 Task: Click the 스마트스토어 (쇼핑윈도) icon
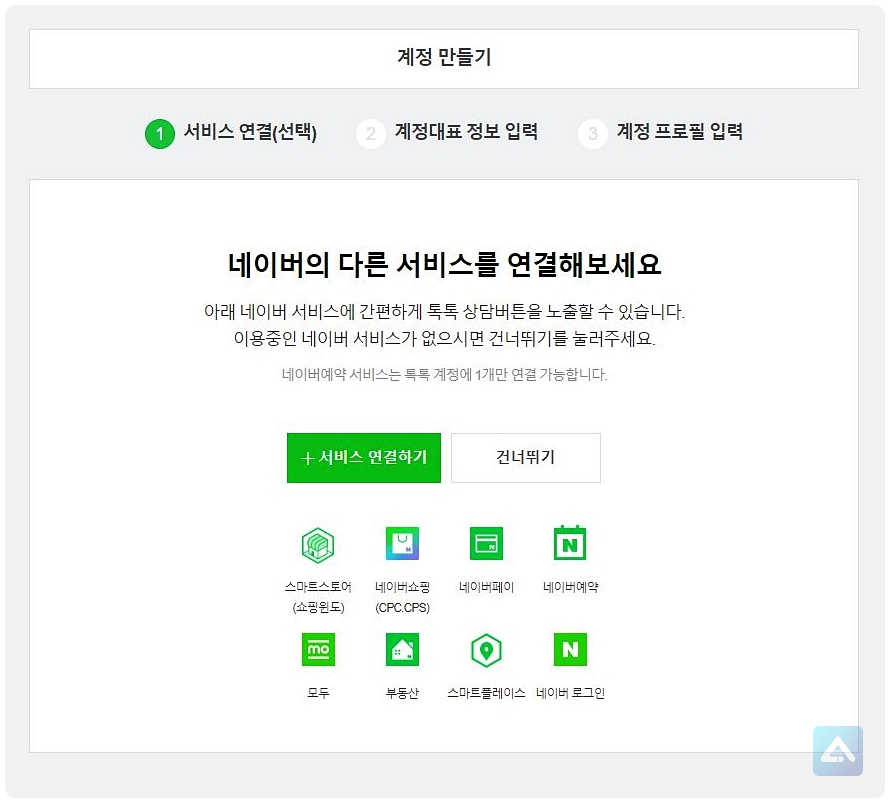[x=318, y=545]
